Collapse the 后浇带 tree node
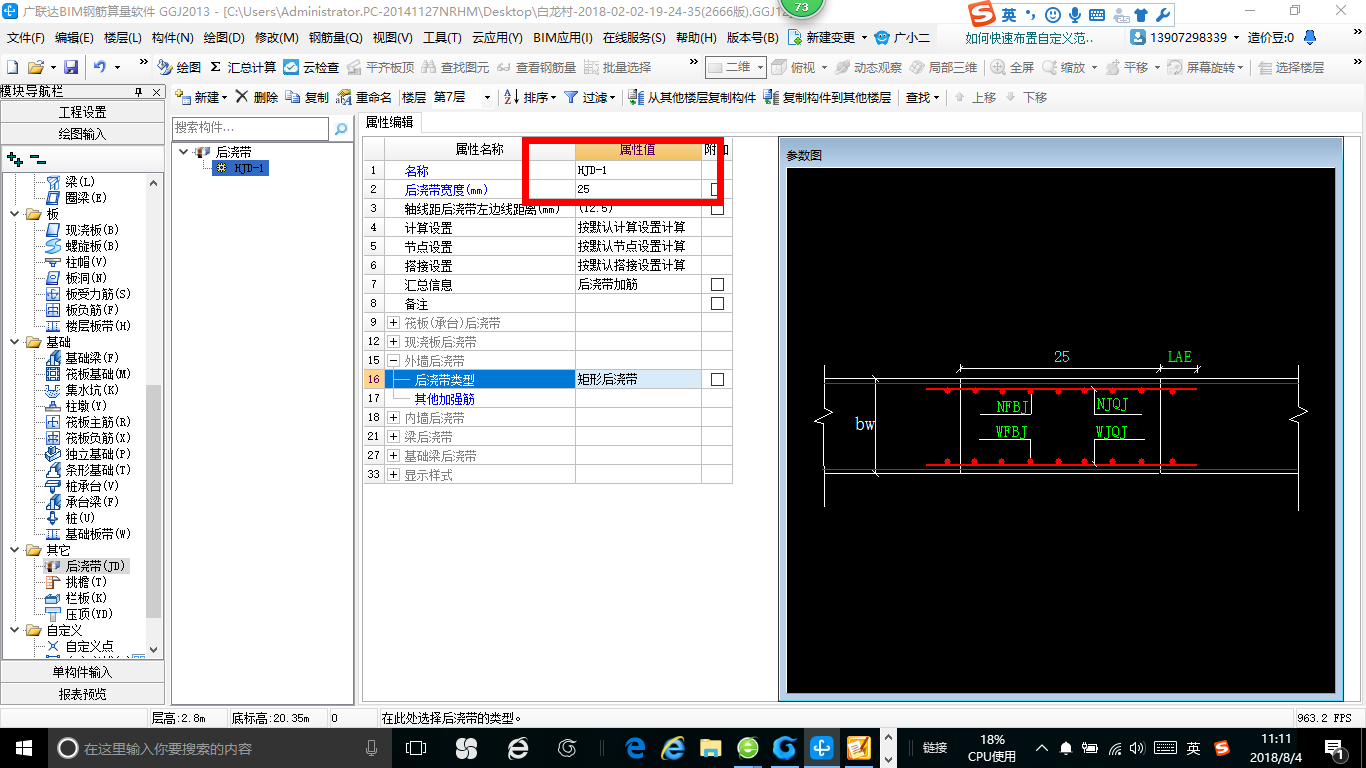Screen dimensions: 1366x768 (x=184, y=152)
